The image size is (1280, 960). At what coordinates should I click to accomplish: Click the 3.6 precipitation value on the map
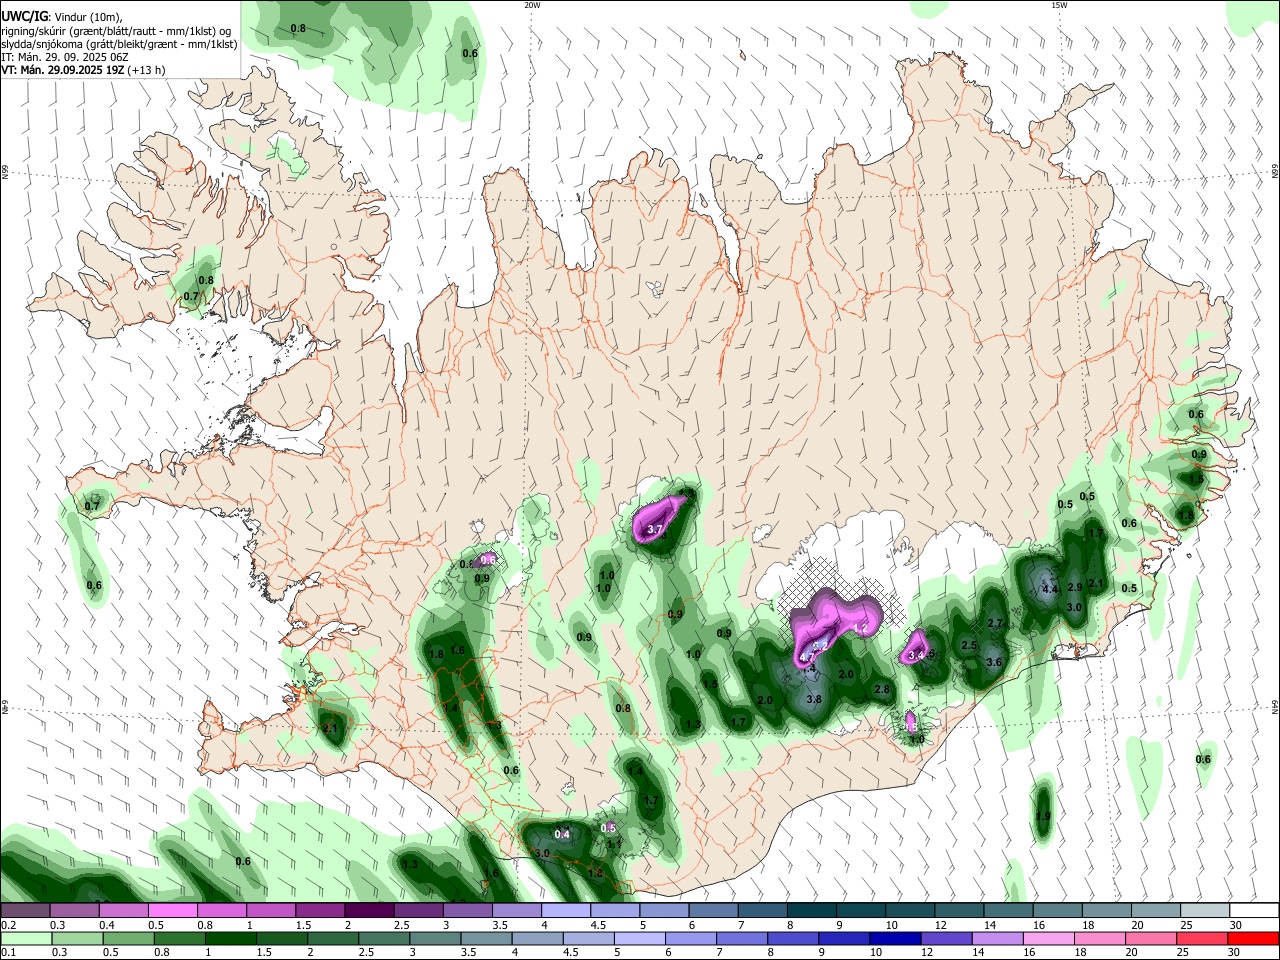994,662
